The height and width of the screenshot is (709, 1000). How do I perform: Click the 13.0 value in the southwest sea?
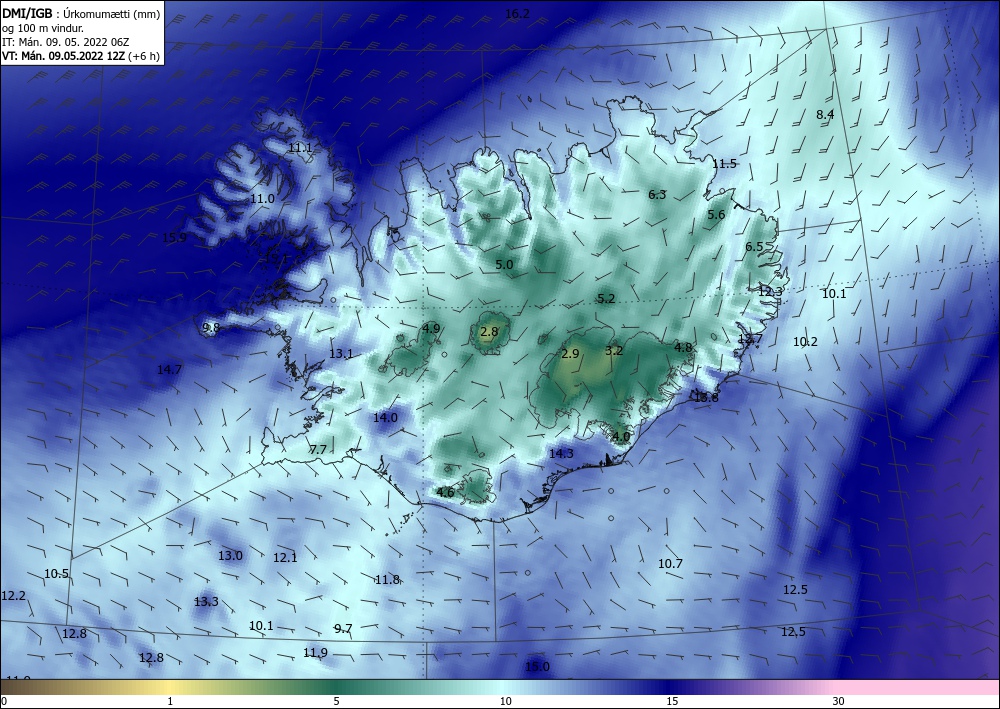point(230,555)
